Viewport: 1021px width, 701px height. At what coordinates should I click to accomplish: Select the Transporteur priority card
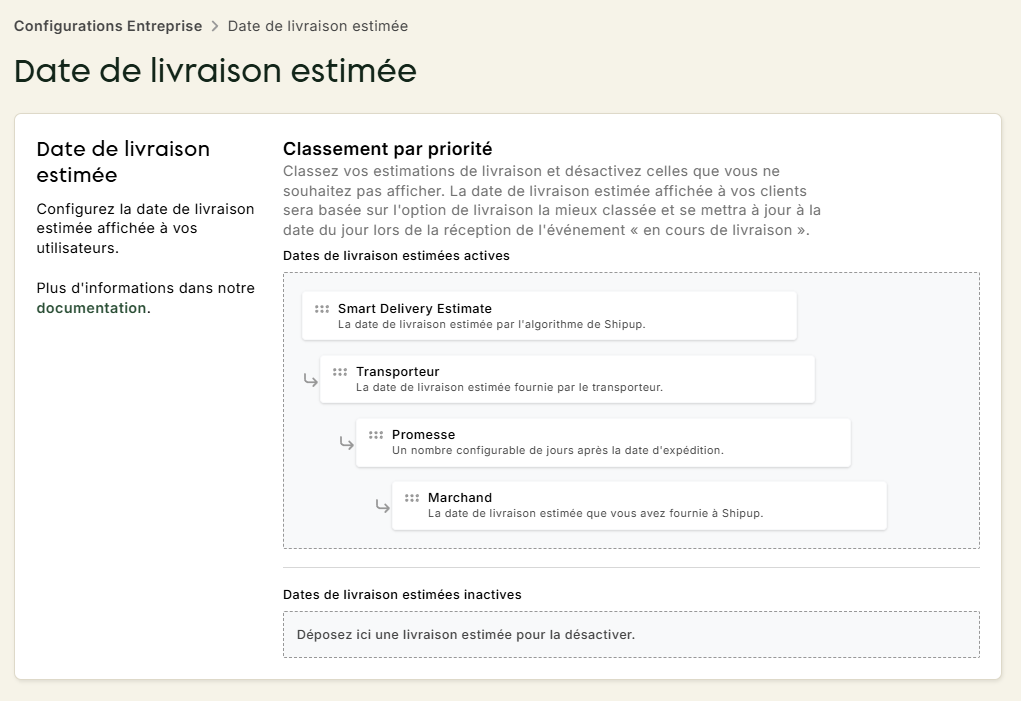[x=567, y=379]
